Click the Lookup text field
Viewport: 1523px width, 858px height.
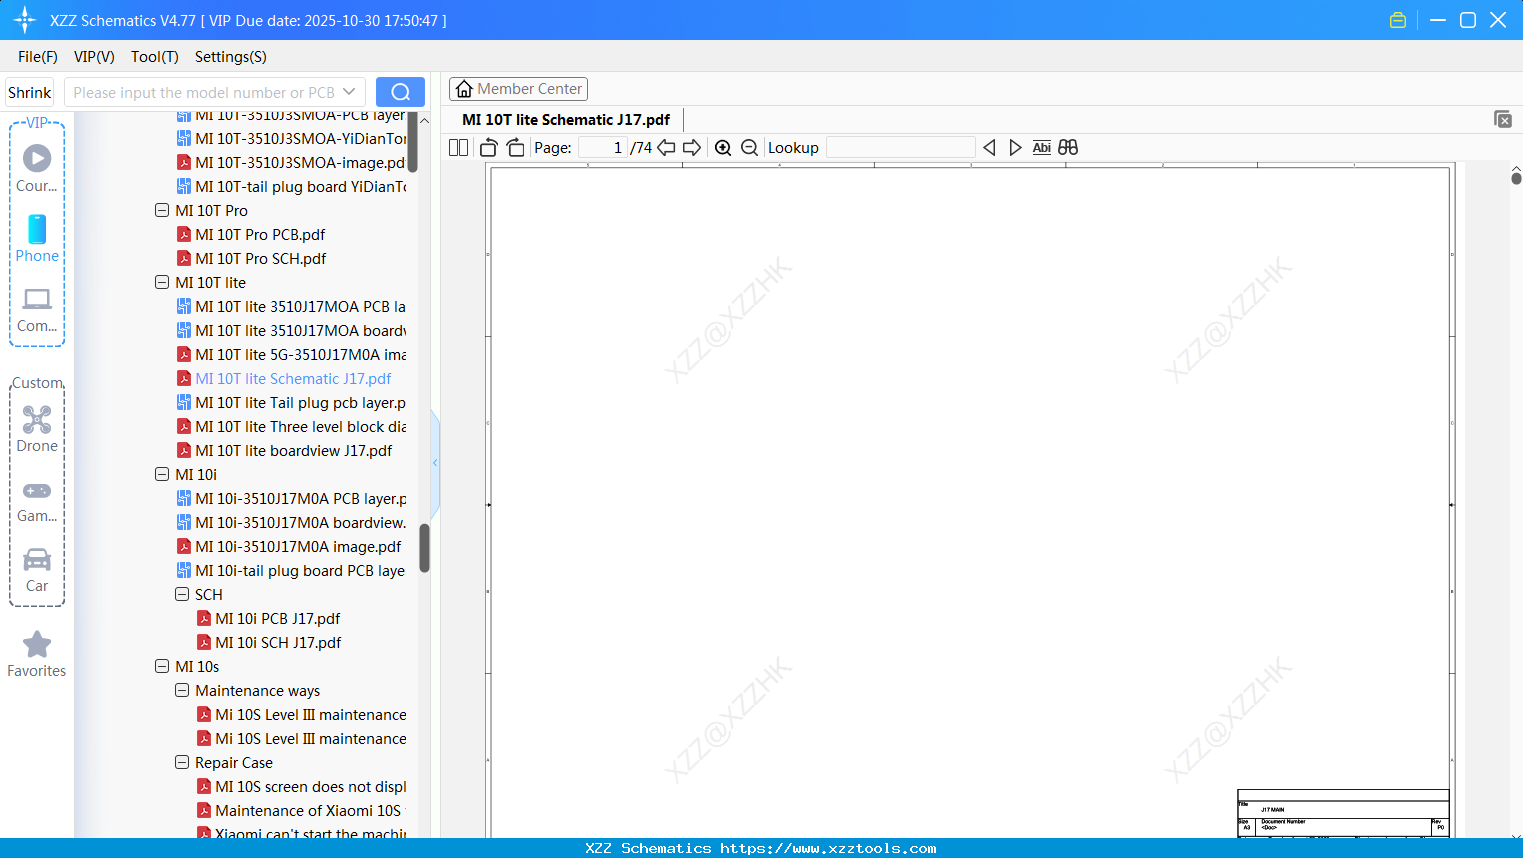pyautogui.click(x=901, y=148)
